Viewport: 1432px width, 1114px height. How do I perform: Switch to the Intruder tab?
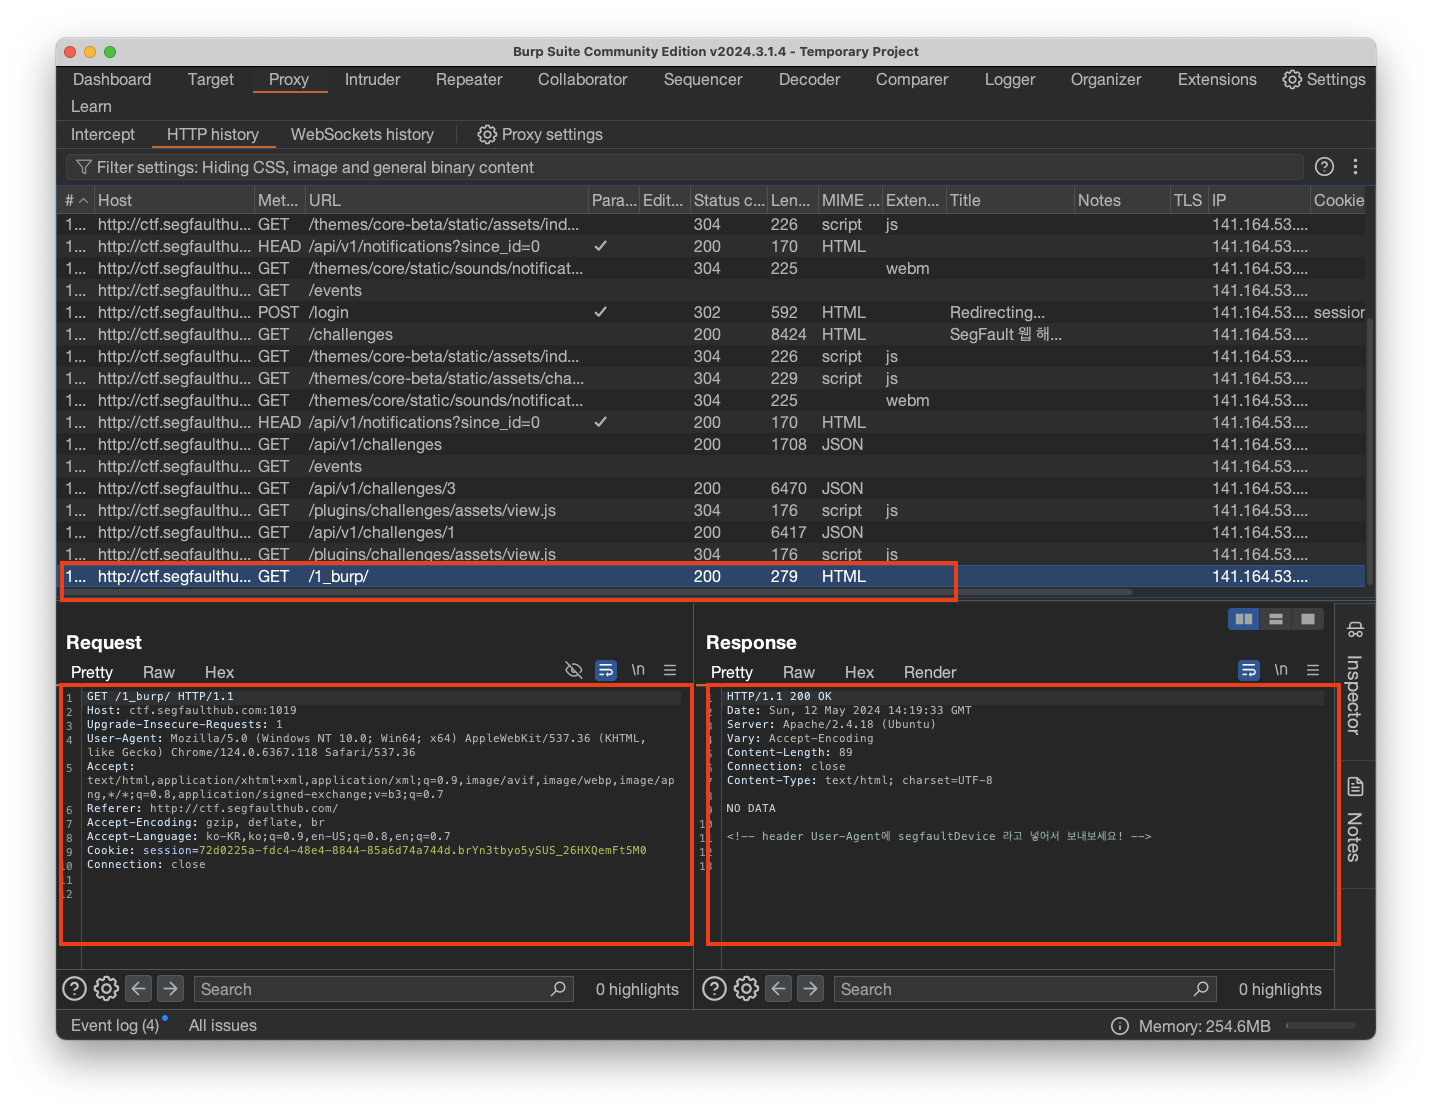[372, 79]
